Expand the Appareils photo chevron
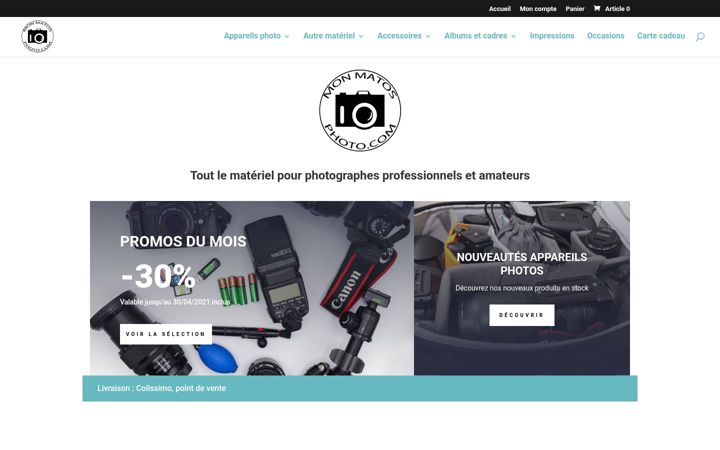This screenshot has height=450, width=720. click(287, 36)
